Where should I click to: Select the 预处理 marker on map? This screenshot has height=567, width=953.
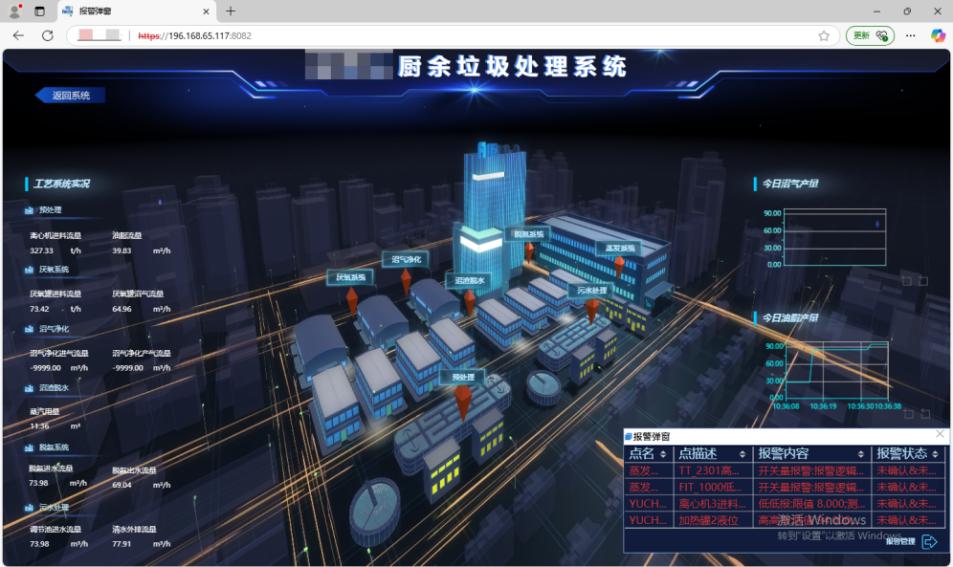tap(462, 377)
